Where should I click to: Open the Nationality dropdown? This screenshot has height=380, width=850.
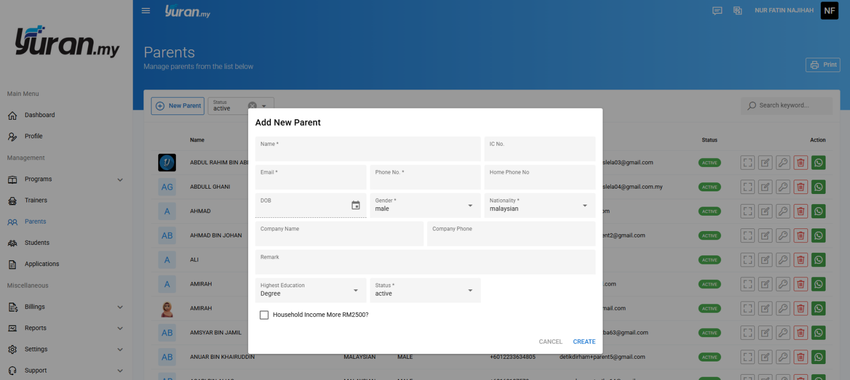(x=539, y=205)
